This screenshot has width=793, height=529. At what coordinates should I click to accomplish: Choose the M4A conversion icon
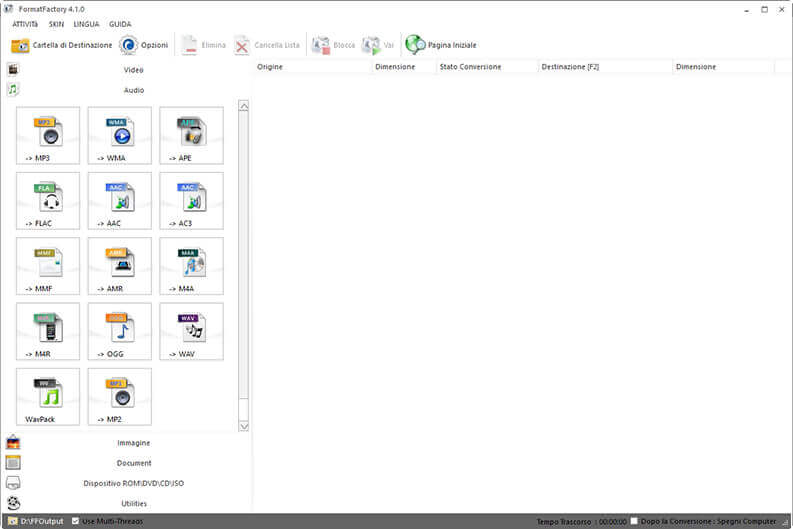coord(192,266)
